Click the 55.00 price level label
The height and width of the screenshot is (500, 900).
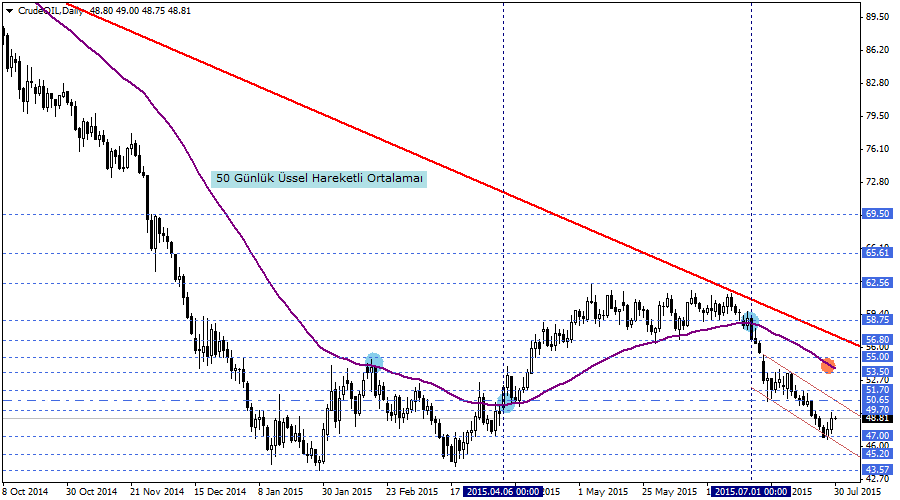pyautogui.click(x=877, y=357)
